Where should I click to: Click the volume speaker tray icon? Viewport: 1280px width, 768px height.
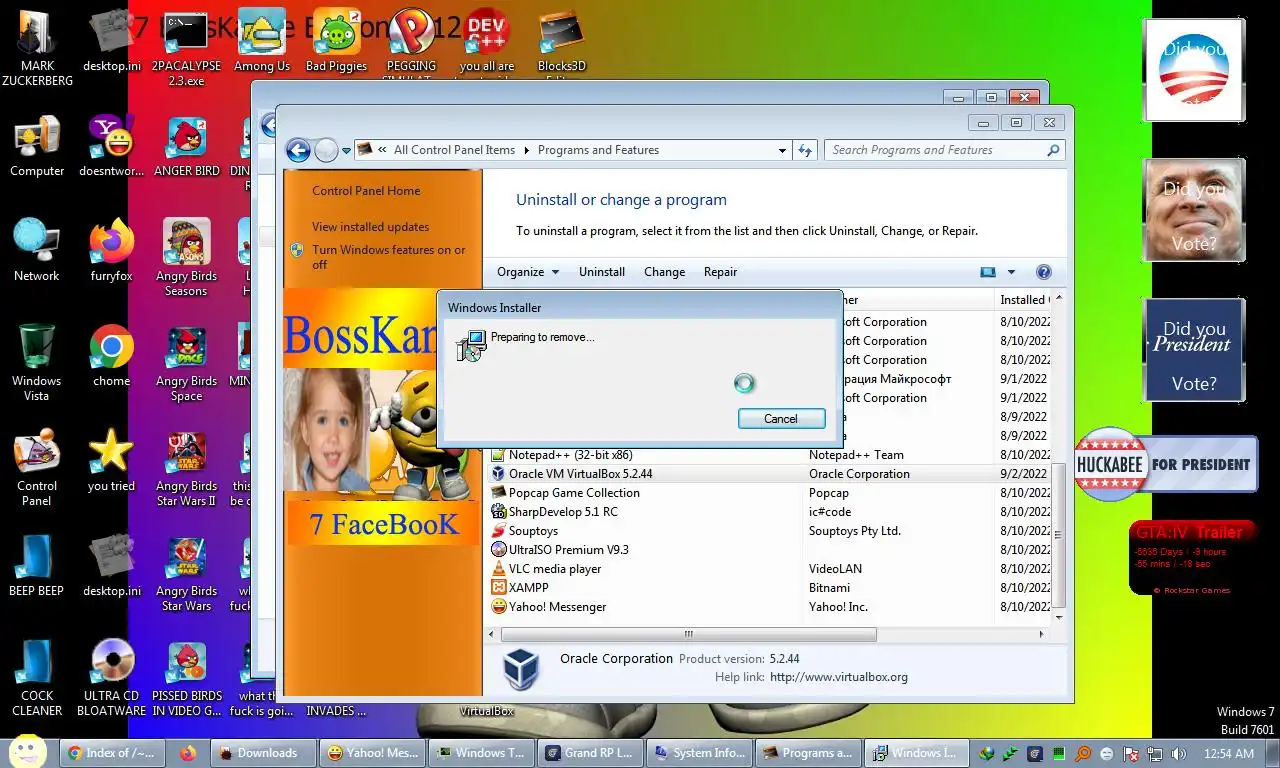tap(1178, 753)
